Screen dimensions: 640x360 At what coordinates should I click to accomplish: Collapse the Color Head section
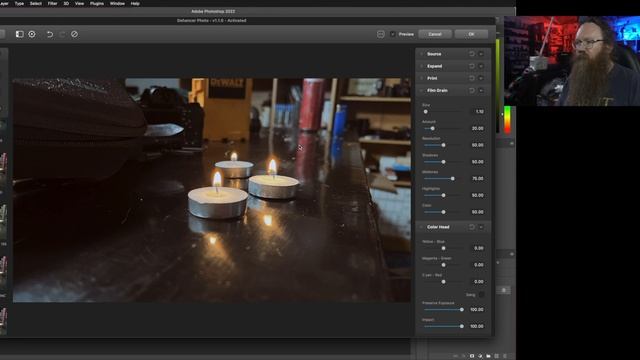point(422,227)
